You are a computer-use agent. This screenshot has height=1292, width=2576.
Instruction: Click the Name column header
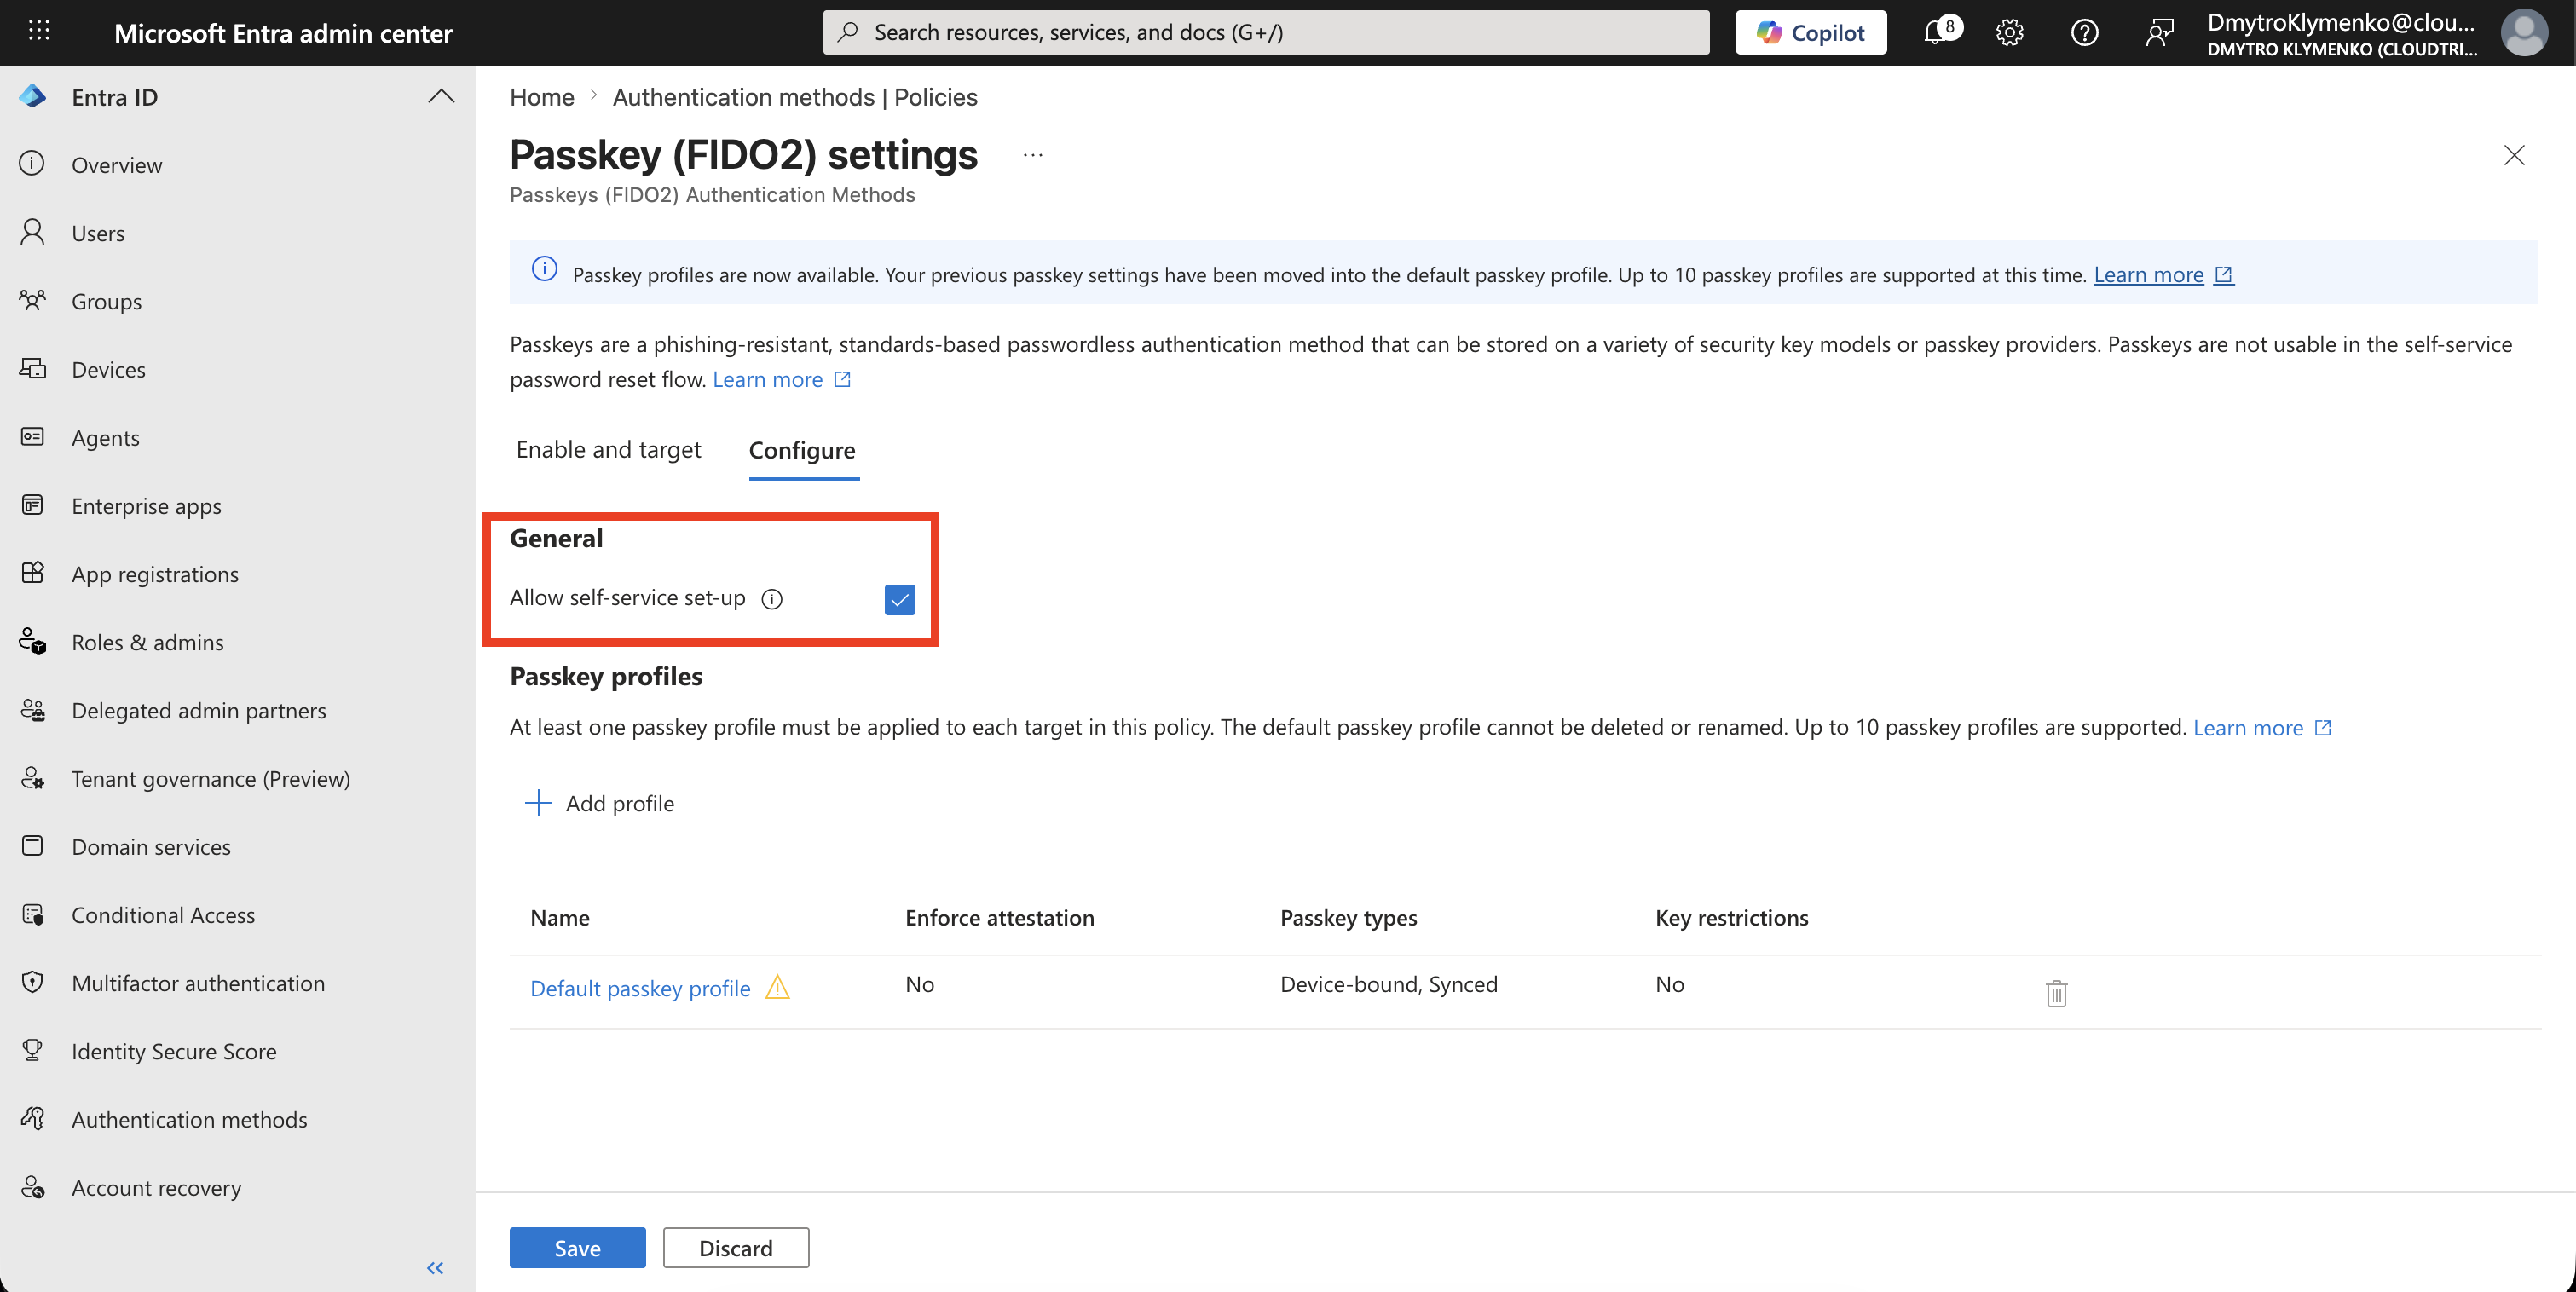pos(559,917)
